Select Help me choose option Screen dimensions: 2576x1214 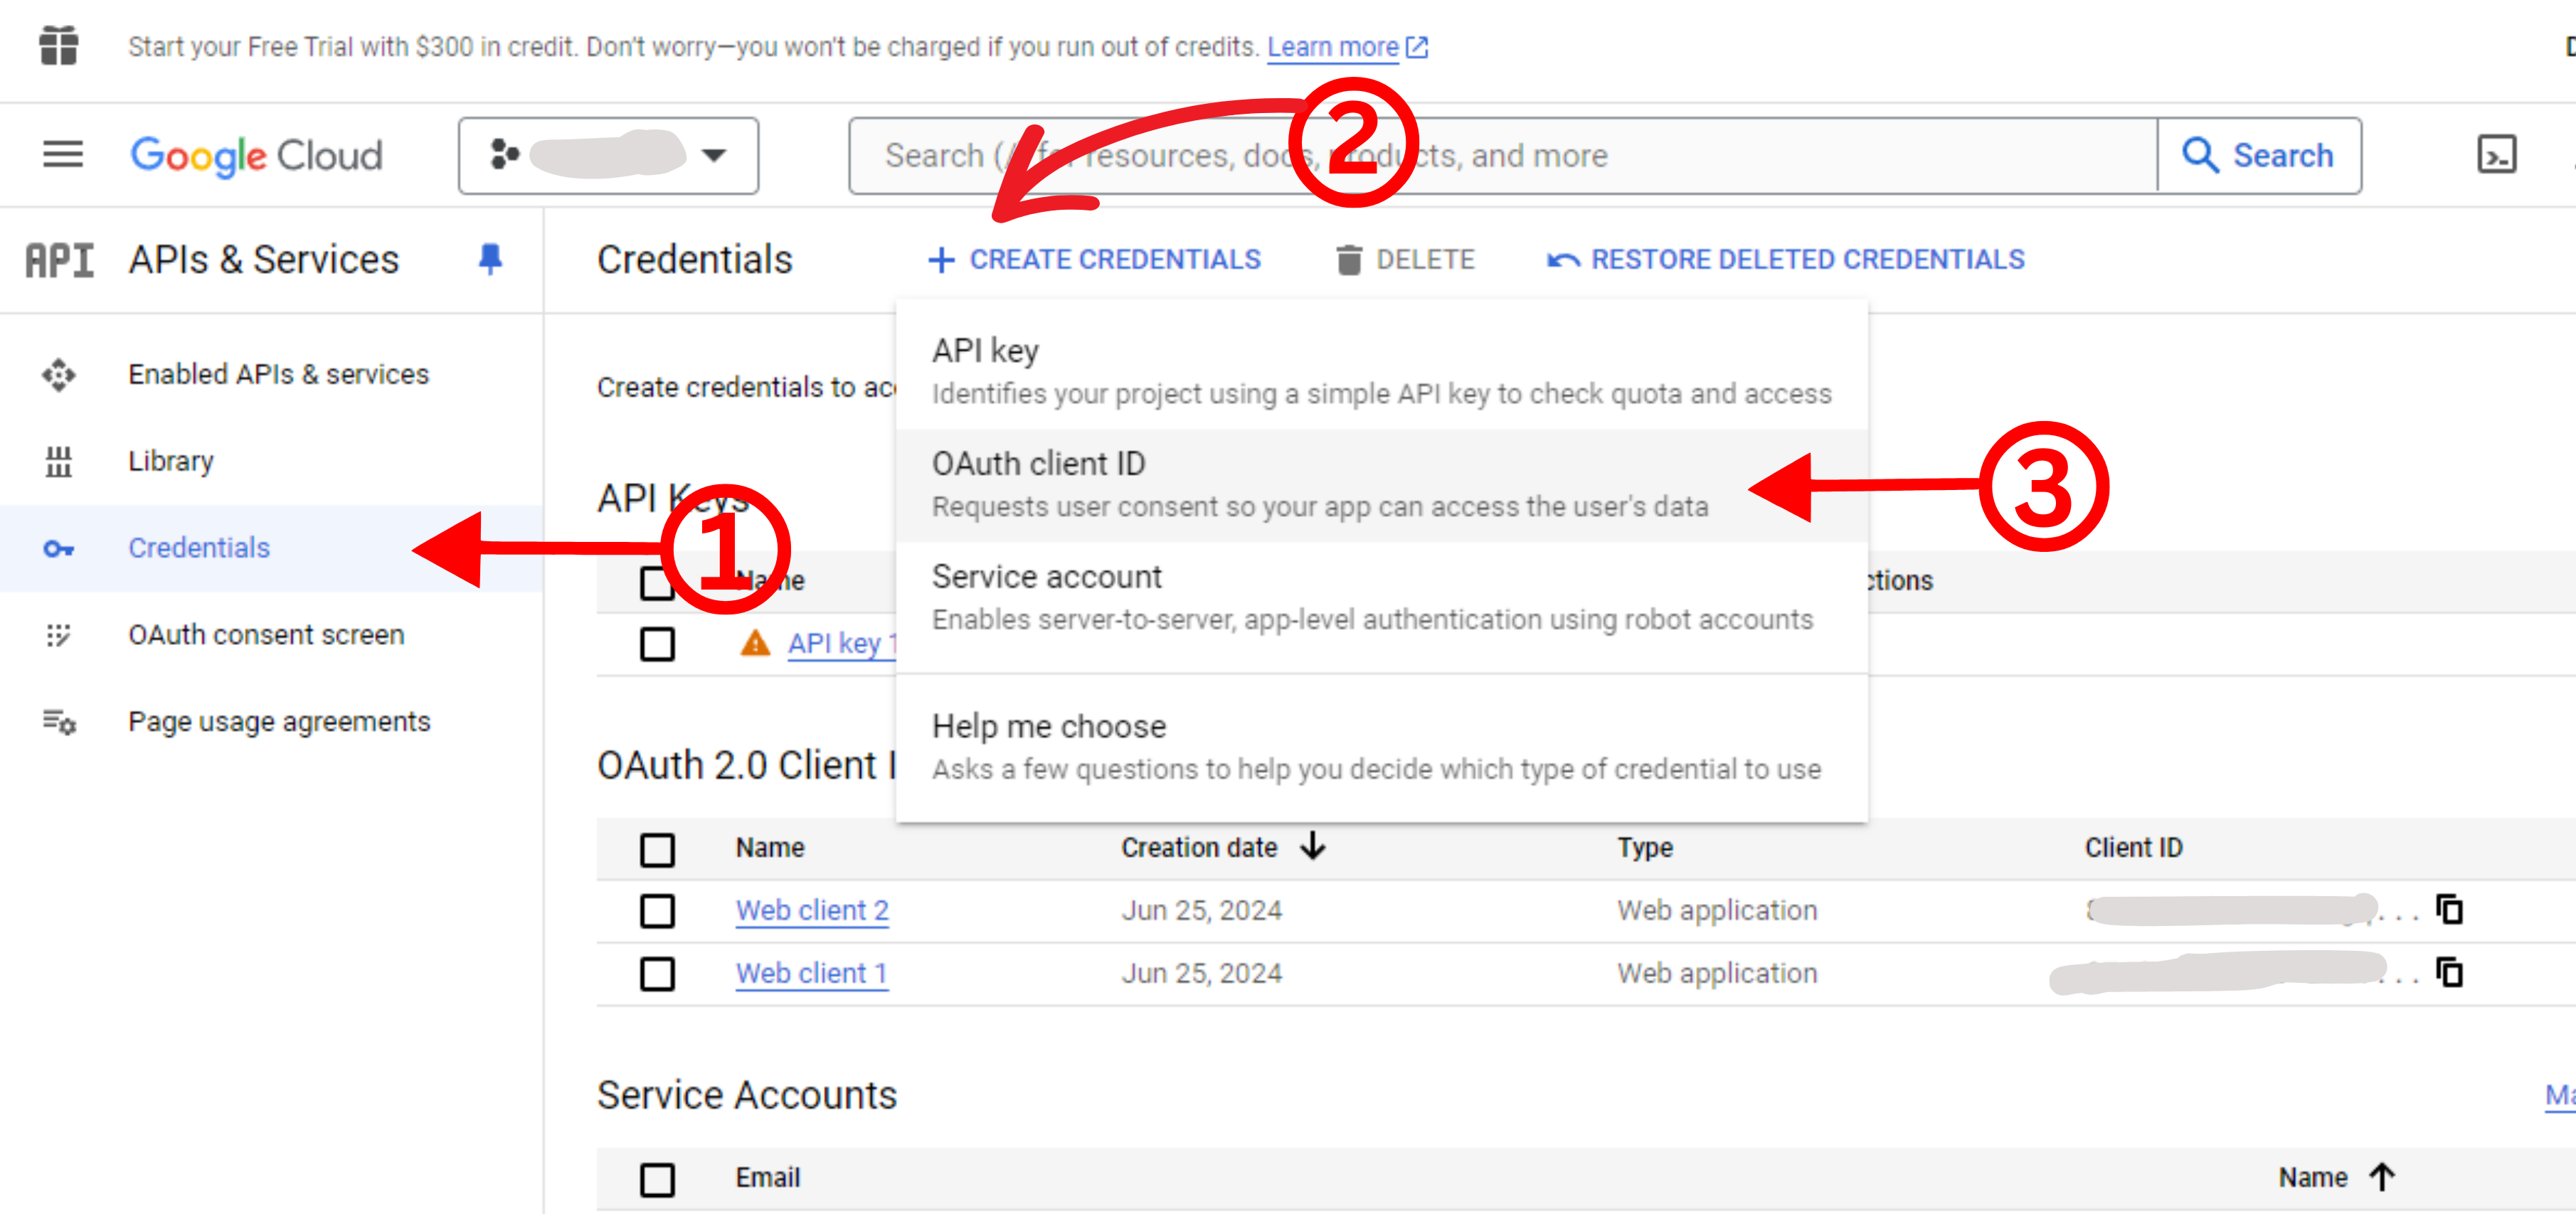pyautogui.click(x=1381, y=747)
